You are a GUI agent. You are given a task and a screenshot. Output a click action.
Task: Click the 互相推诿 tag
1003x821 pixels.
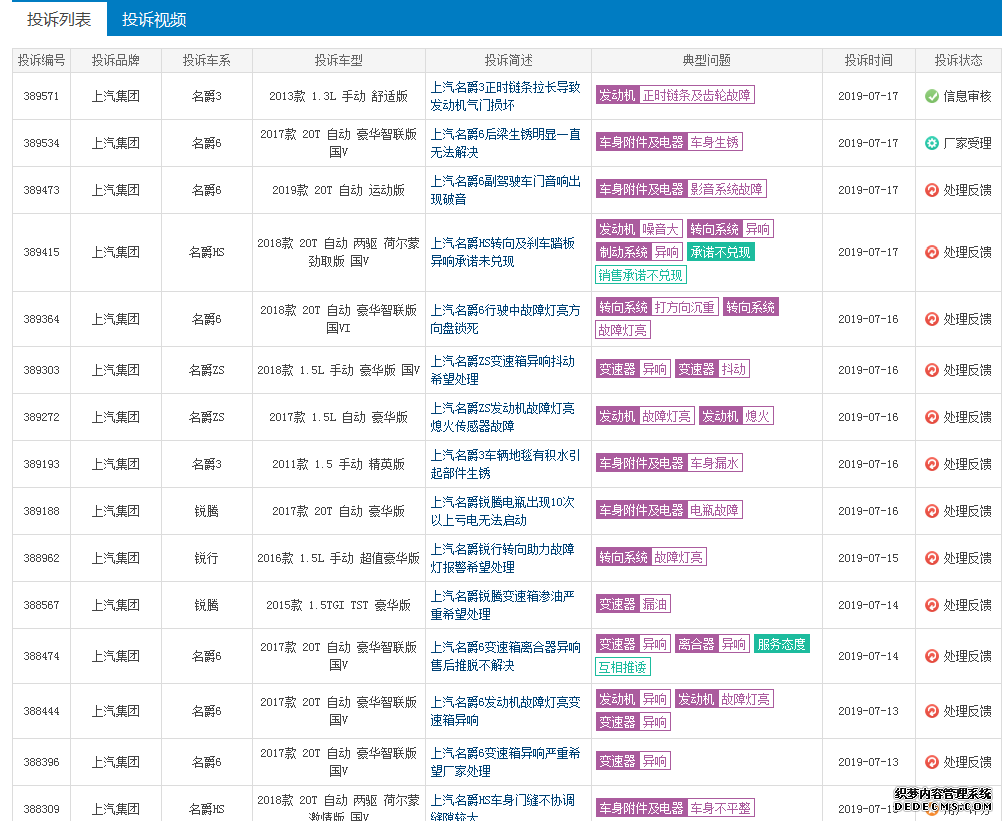coord(623,667)
